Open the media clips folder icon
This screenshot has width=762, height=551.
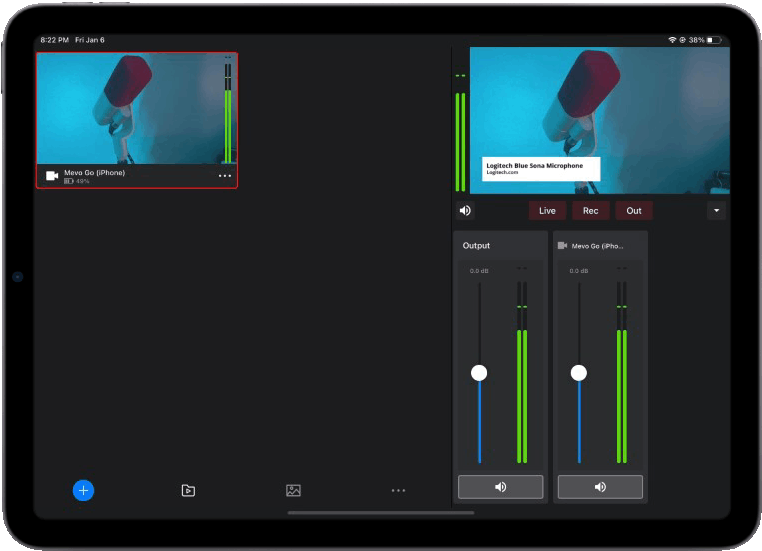coord(188,490)
